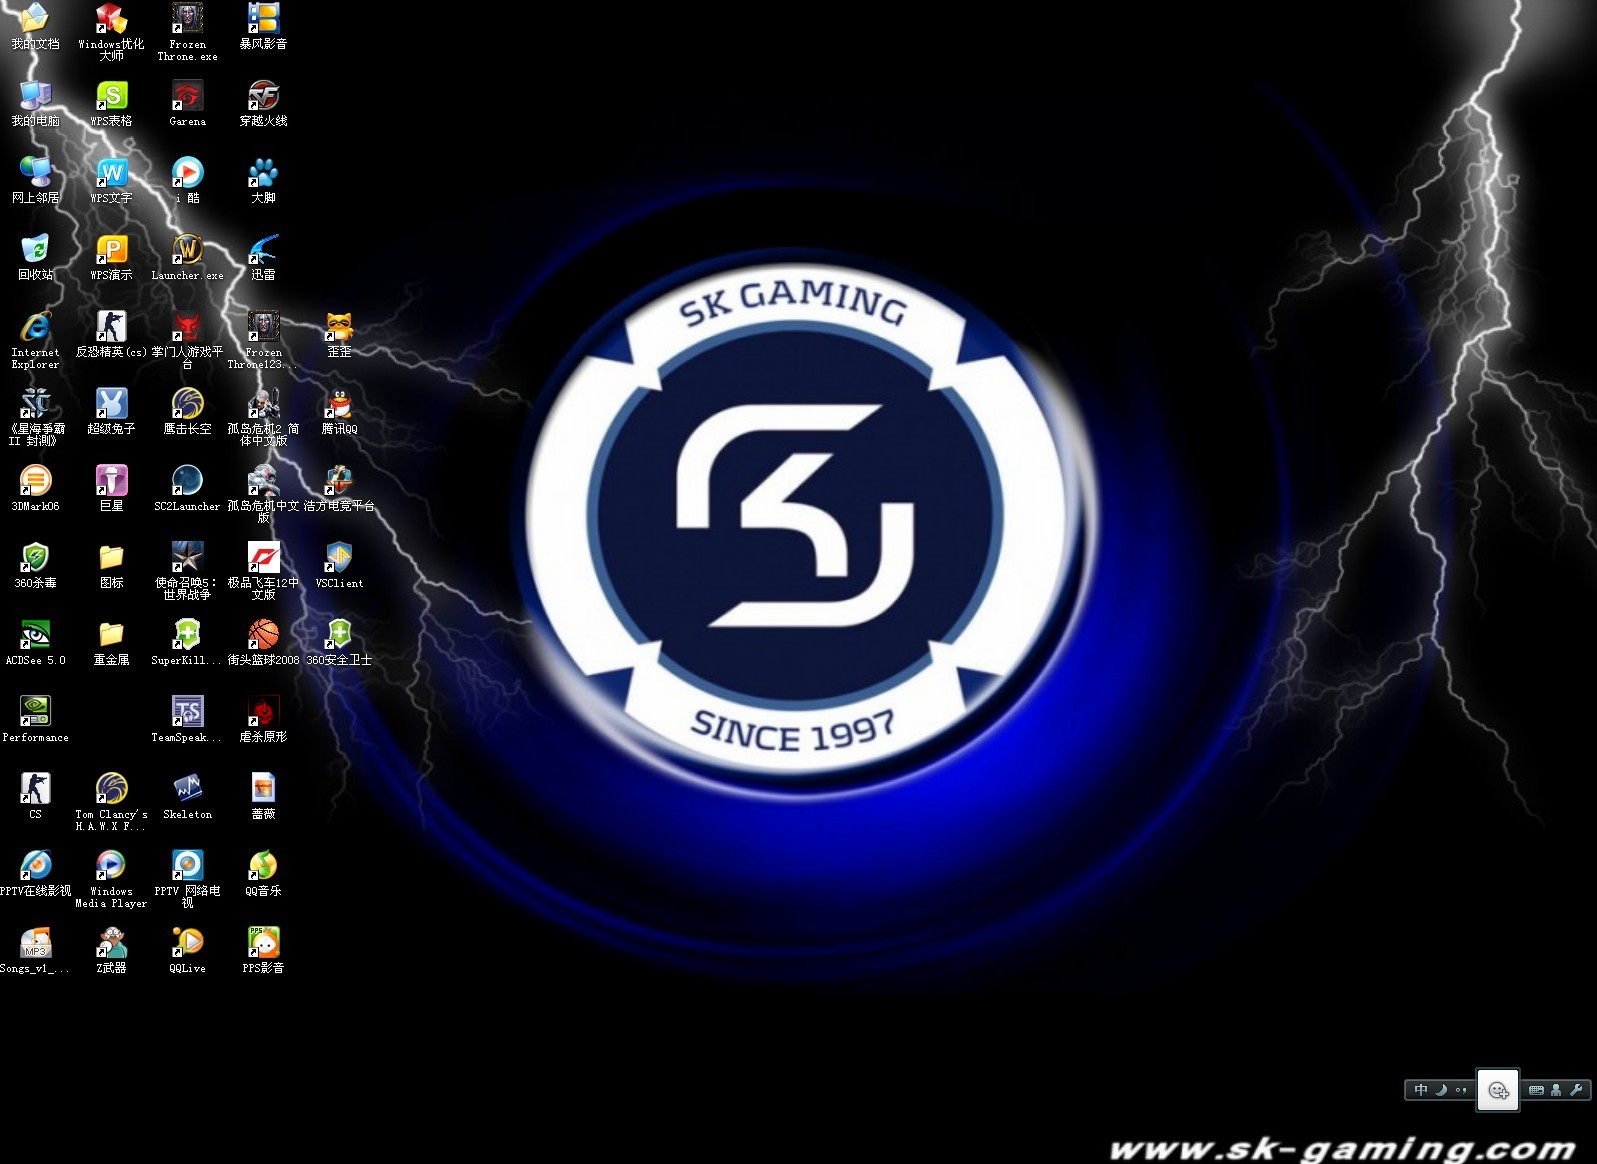The height and width of the screenshot is (1164, 1597).
Task: Select the 巨星 microphone icon
Action: pos(111,481)
